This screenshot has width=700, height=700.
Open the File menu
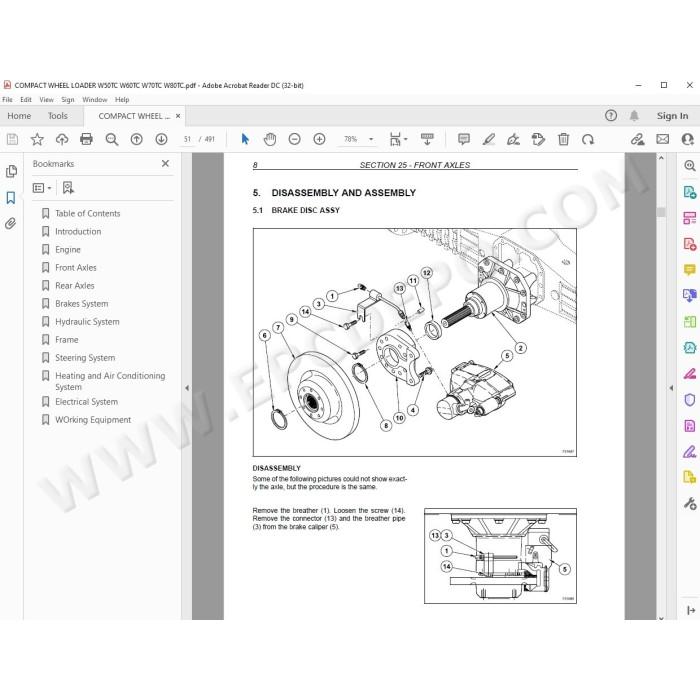tap(8, 100)
